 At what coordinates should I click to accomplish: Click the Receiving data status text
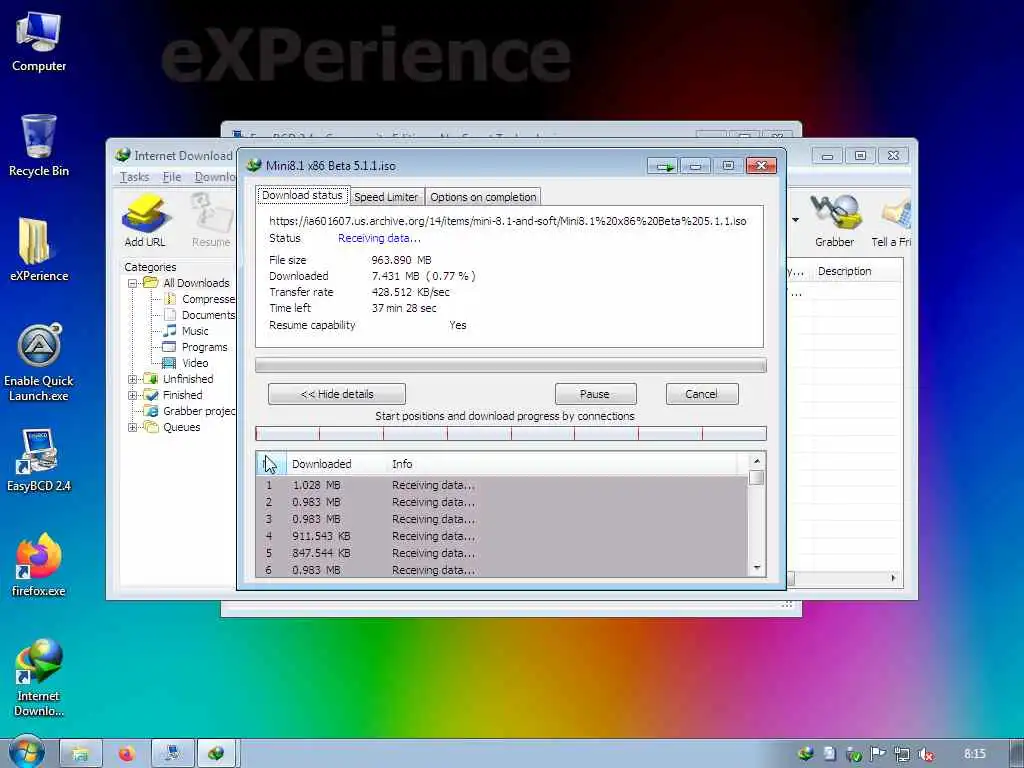[379, 238]
